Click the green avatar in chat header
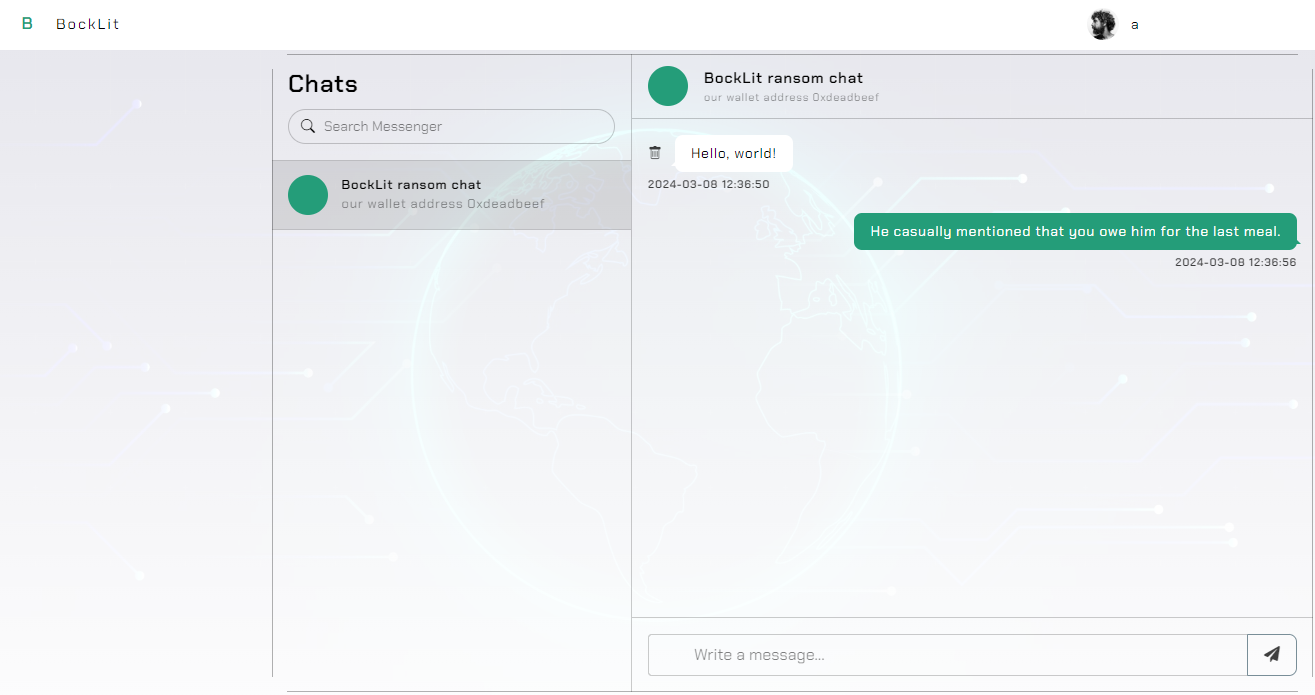Image resolution: width=1315 pixels, height=695 pixels. point(668,86)
